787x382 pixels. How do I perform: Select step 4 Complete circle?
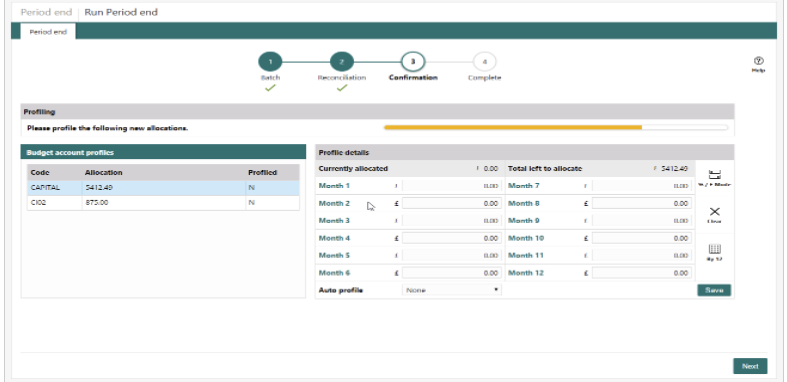click(x=484, y=62)
